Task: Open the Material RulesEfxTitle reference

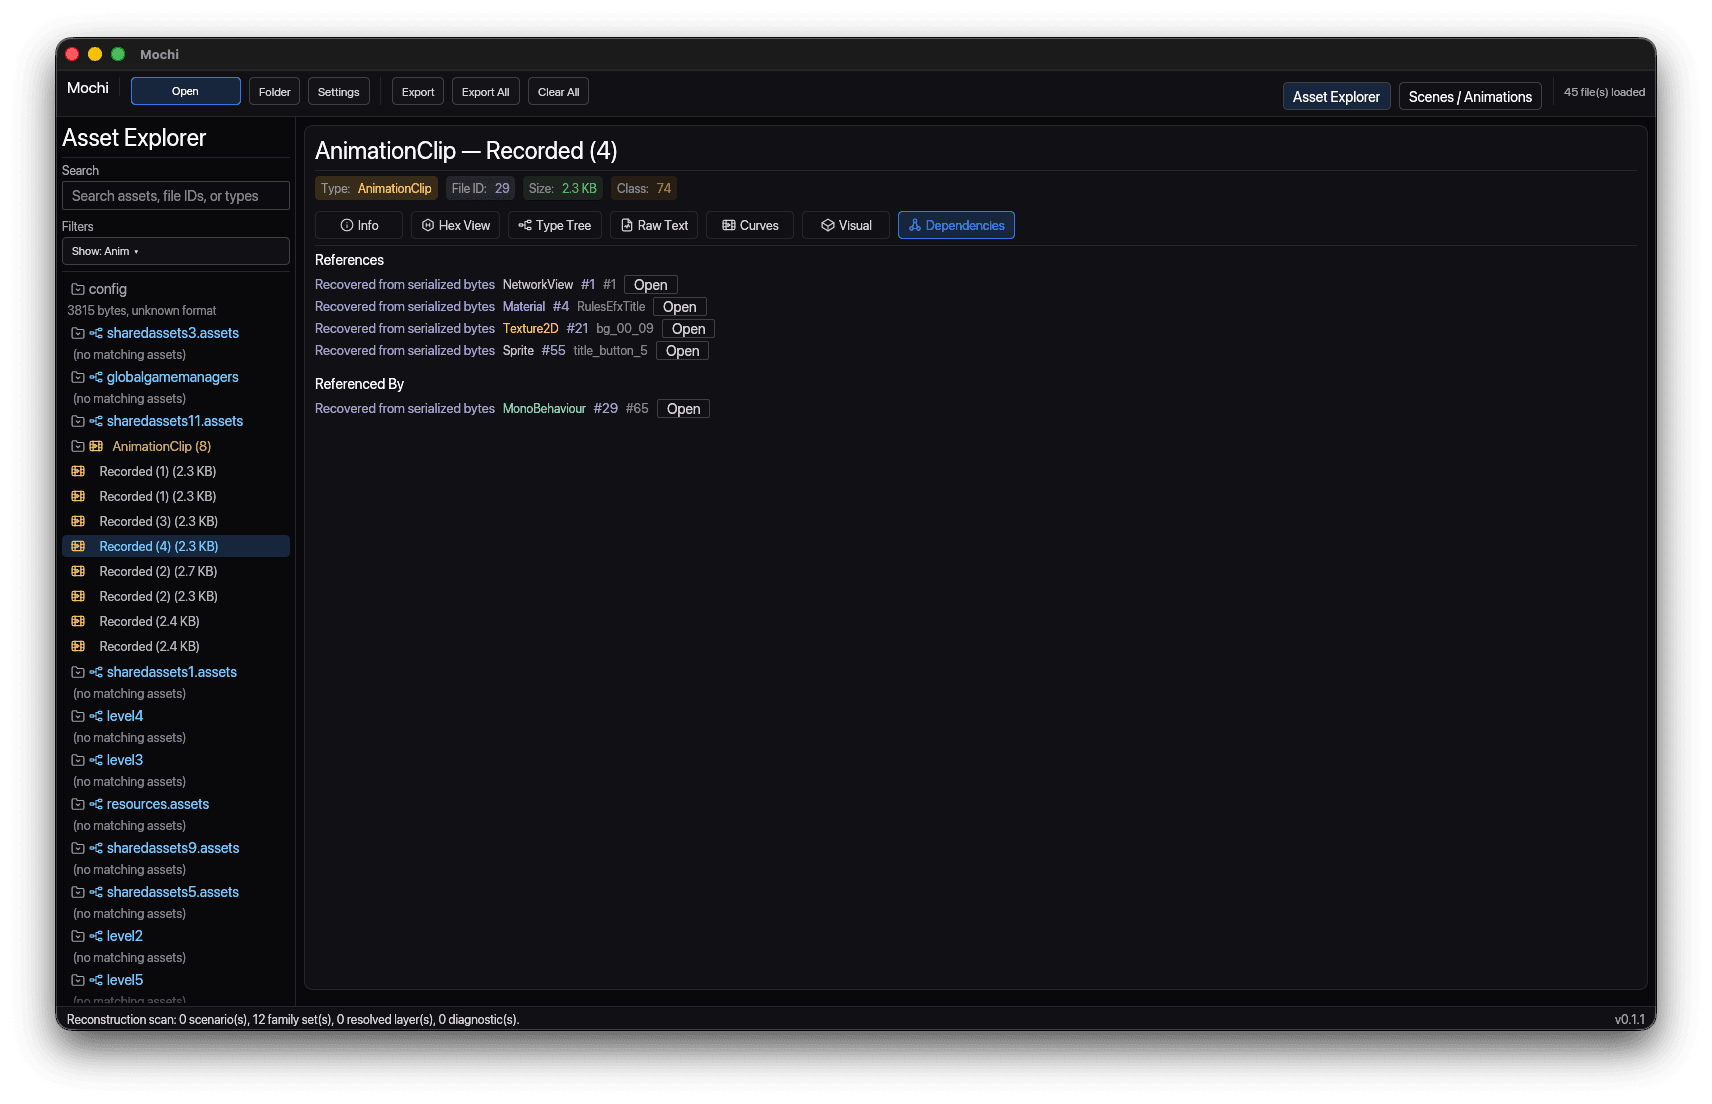Action: point(680,307)
